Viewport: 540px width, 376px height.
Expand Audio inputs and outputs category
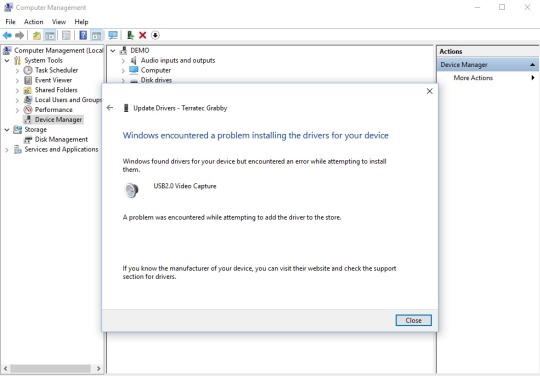(123, 61)
